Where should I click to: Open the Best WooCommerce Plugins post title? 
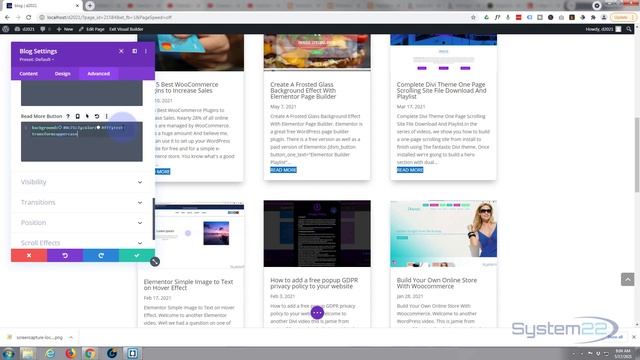click(187, 87)
